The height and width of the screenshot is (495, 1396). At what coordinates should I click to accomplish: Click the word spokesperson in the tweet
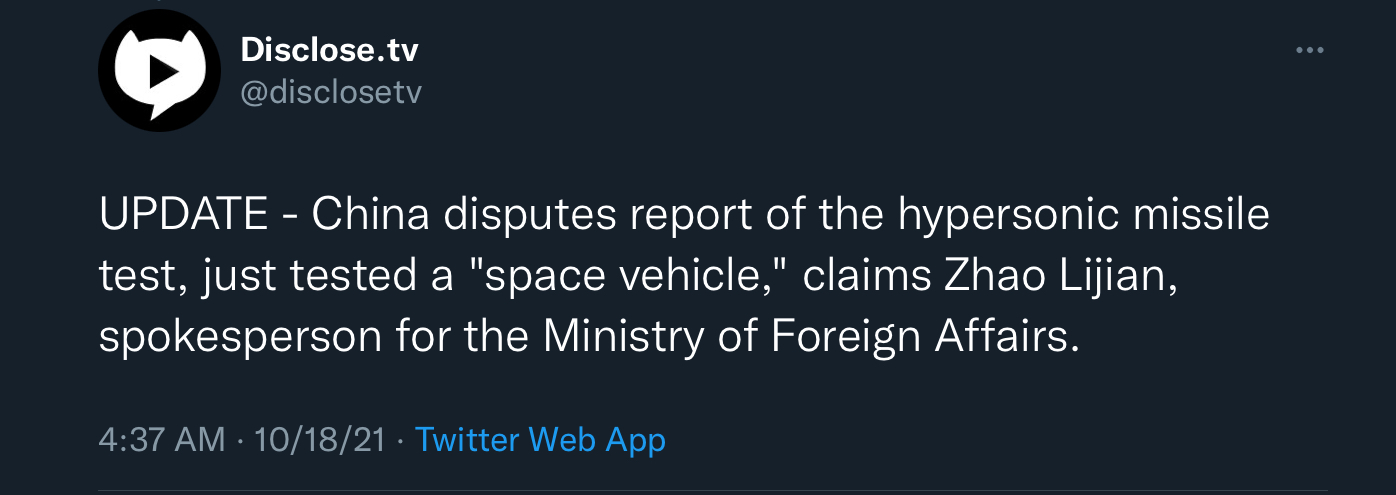click(x=240, y=337)
